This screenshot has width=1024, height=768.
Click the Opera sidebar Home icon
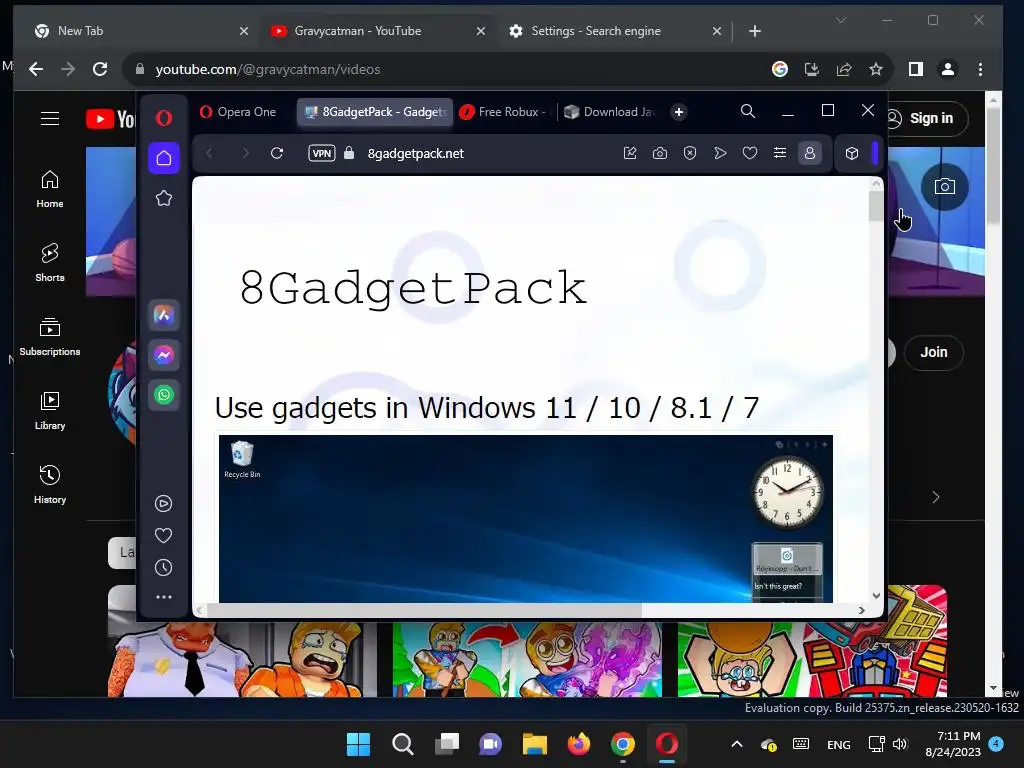(164, 158)
